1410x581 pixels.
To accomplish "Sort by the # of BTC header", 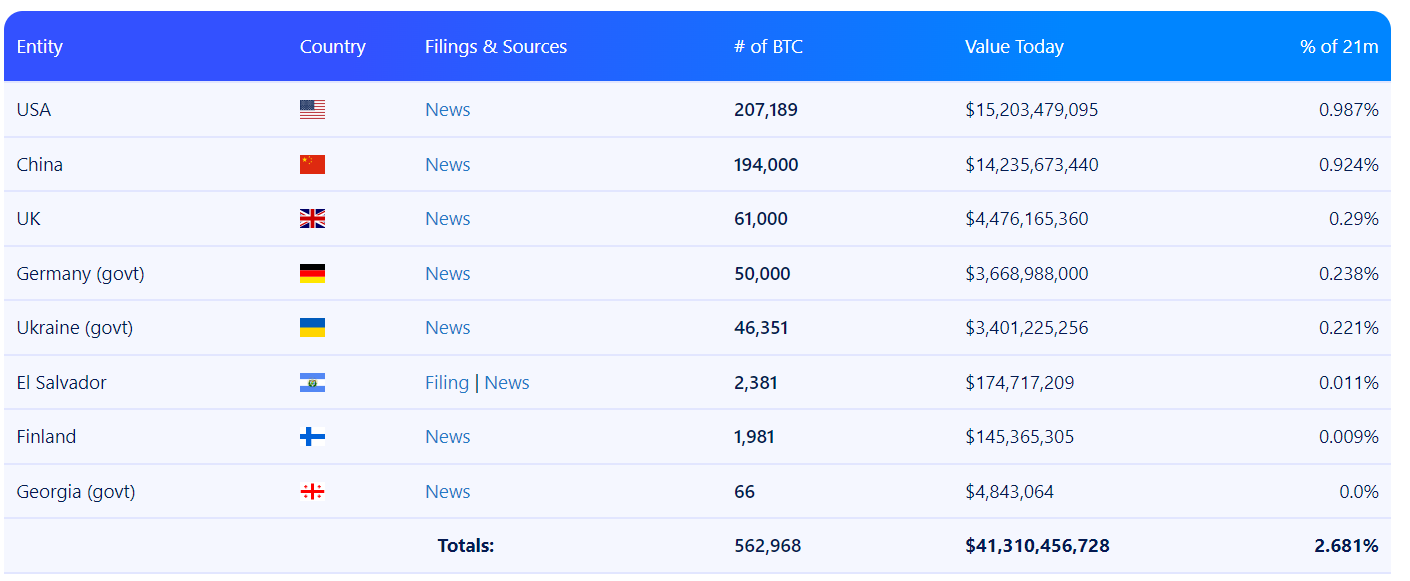I will (x=768, y=47).
